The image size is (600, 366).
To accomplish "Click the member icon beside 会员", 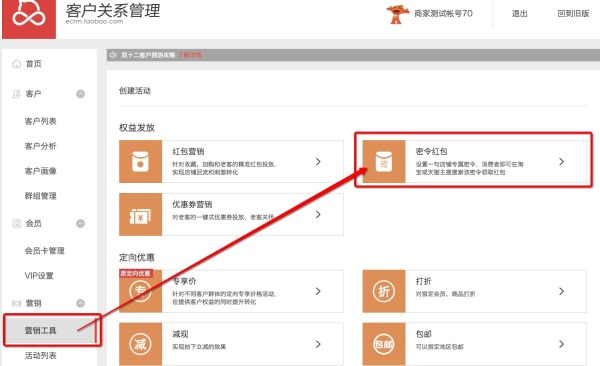I will 16,223.
